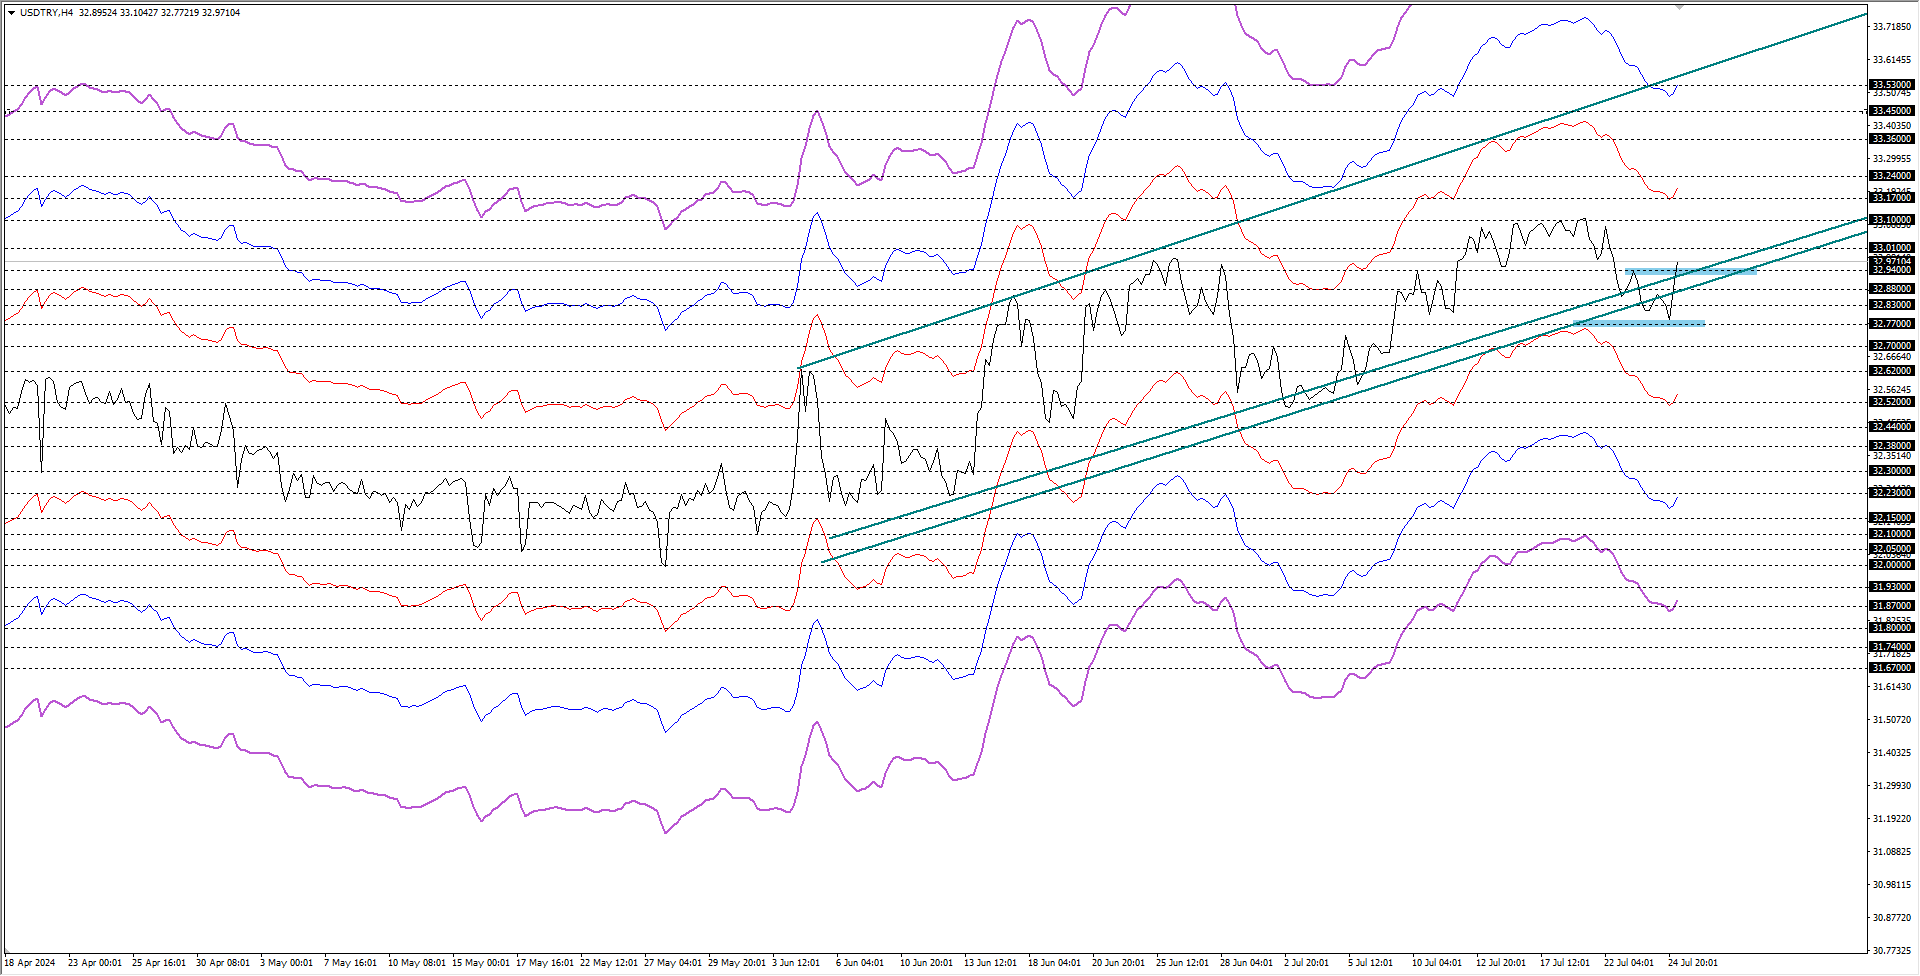This screenshot has height=976, width=1920.
Task: Click the 33.53000 horizontal line price label
Action: click(1892, 85)
